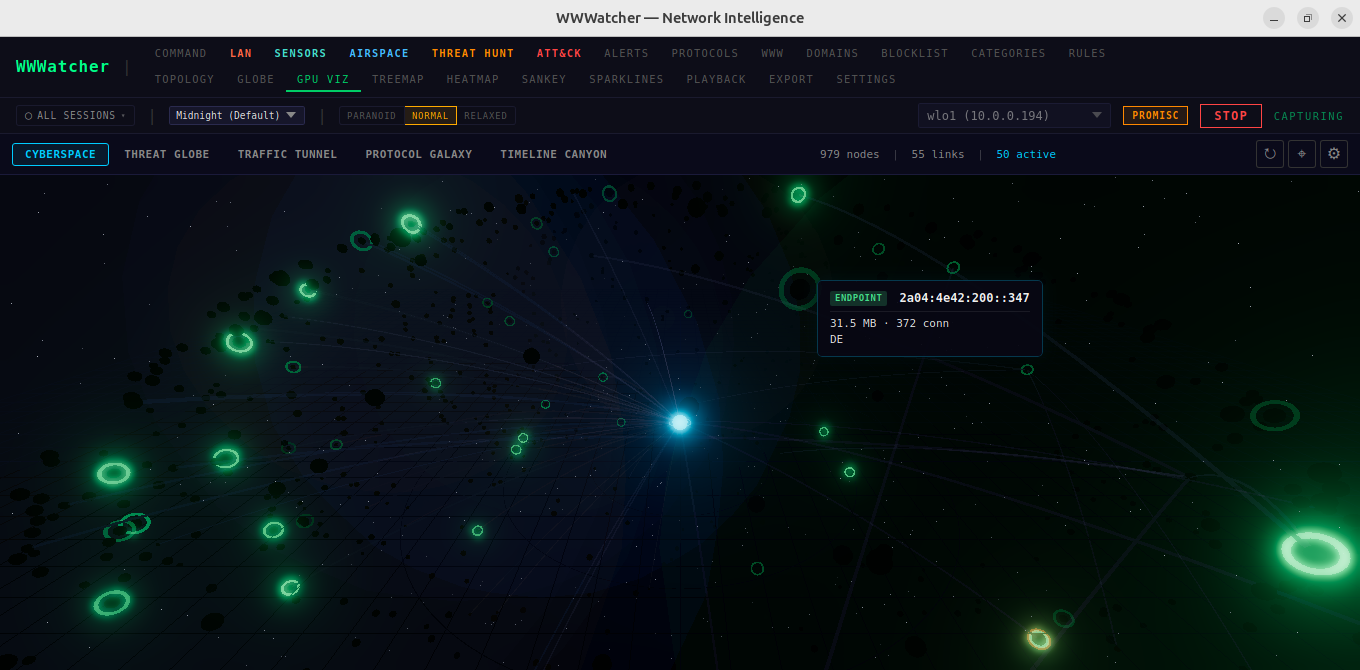Open the WWW section

click(772, 53)
